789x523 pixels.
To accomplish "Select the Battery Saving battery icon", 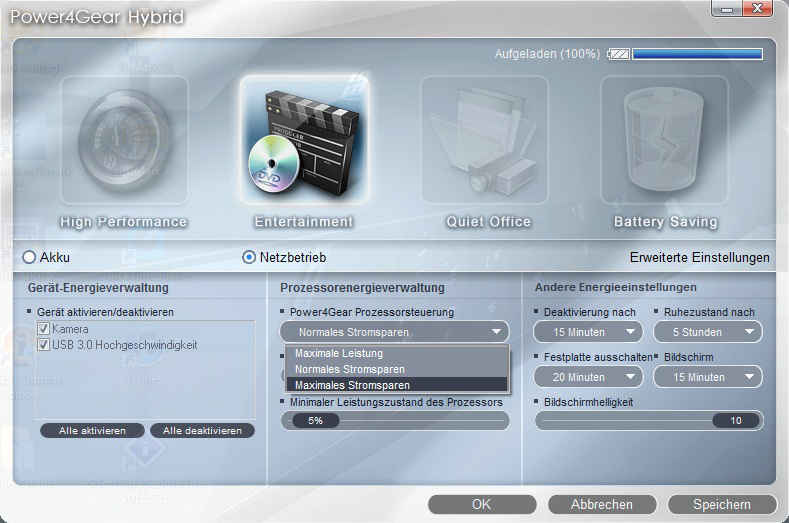I will click(x=664, y=140).
